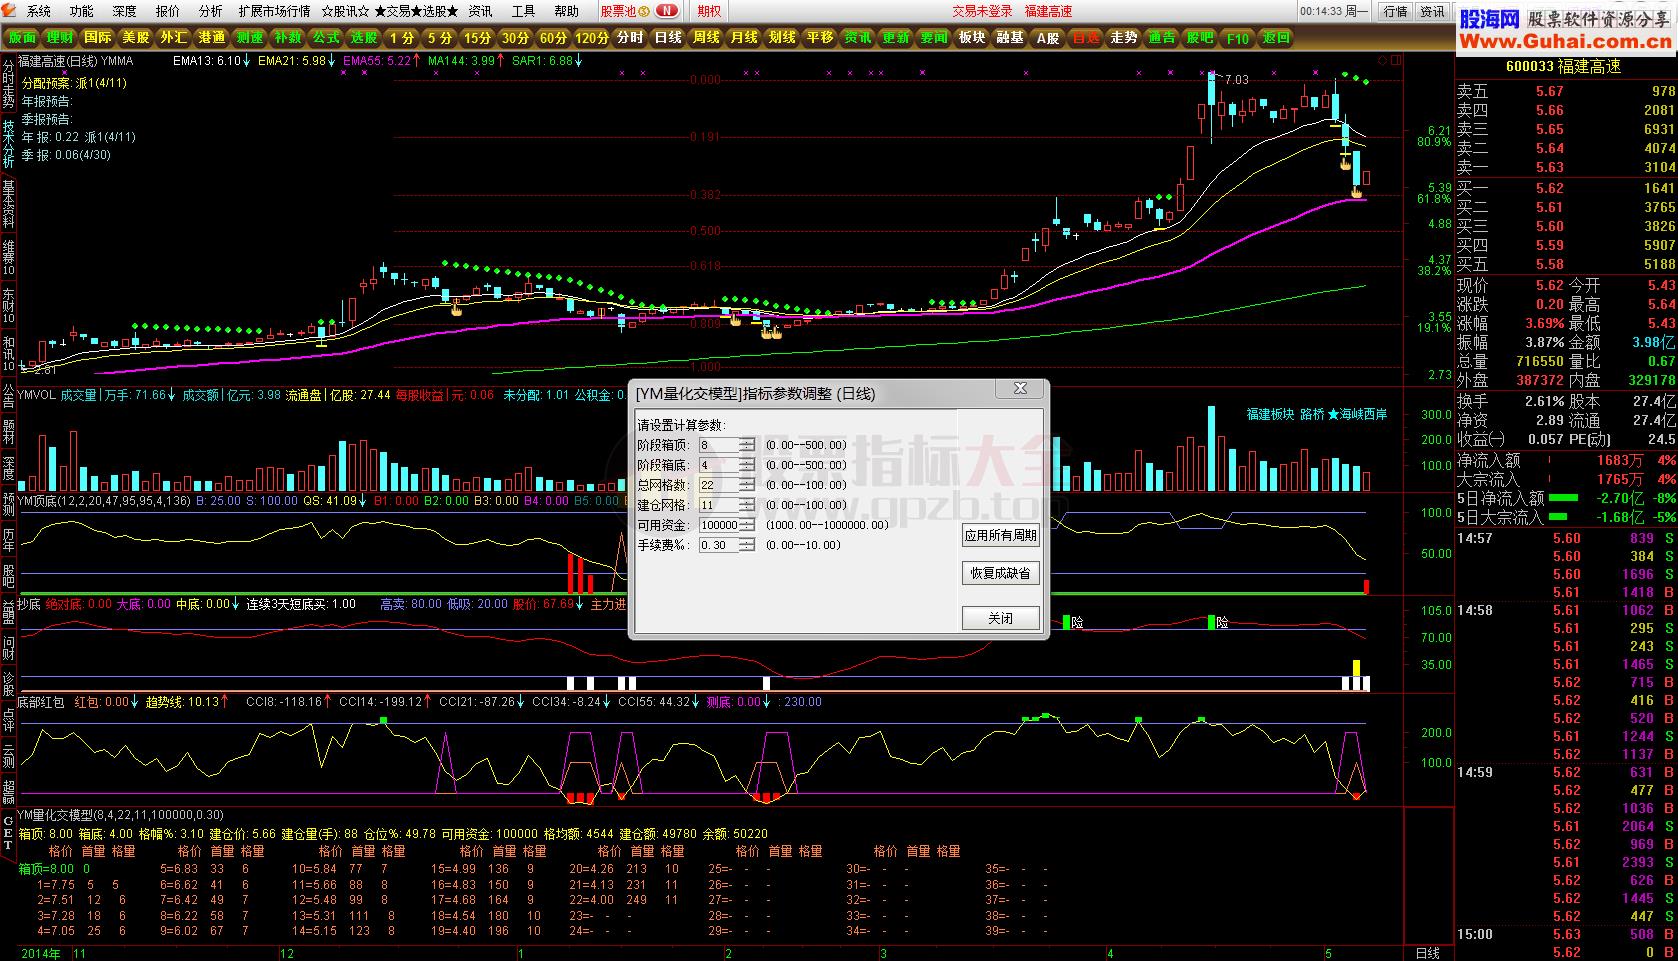Screen dimensions: 1678x961
Task: Open the 基本资料 side tab
Action: 8,205
